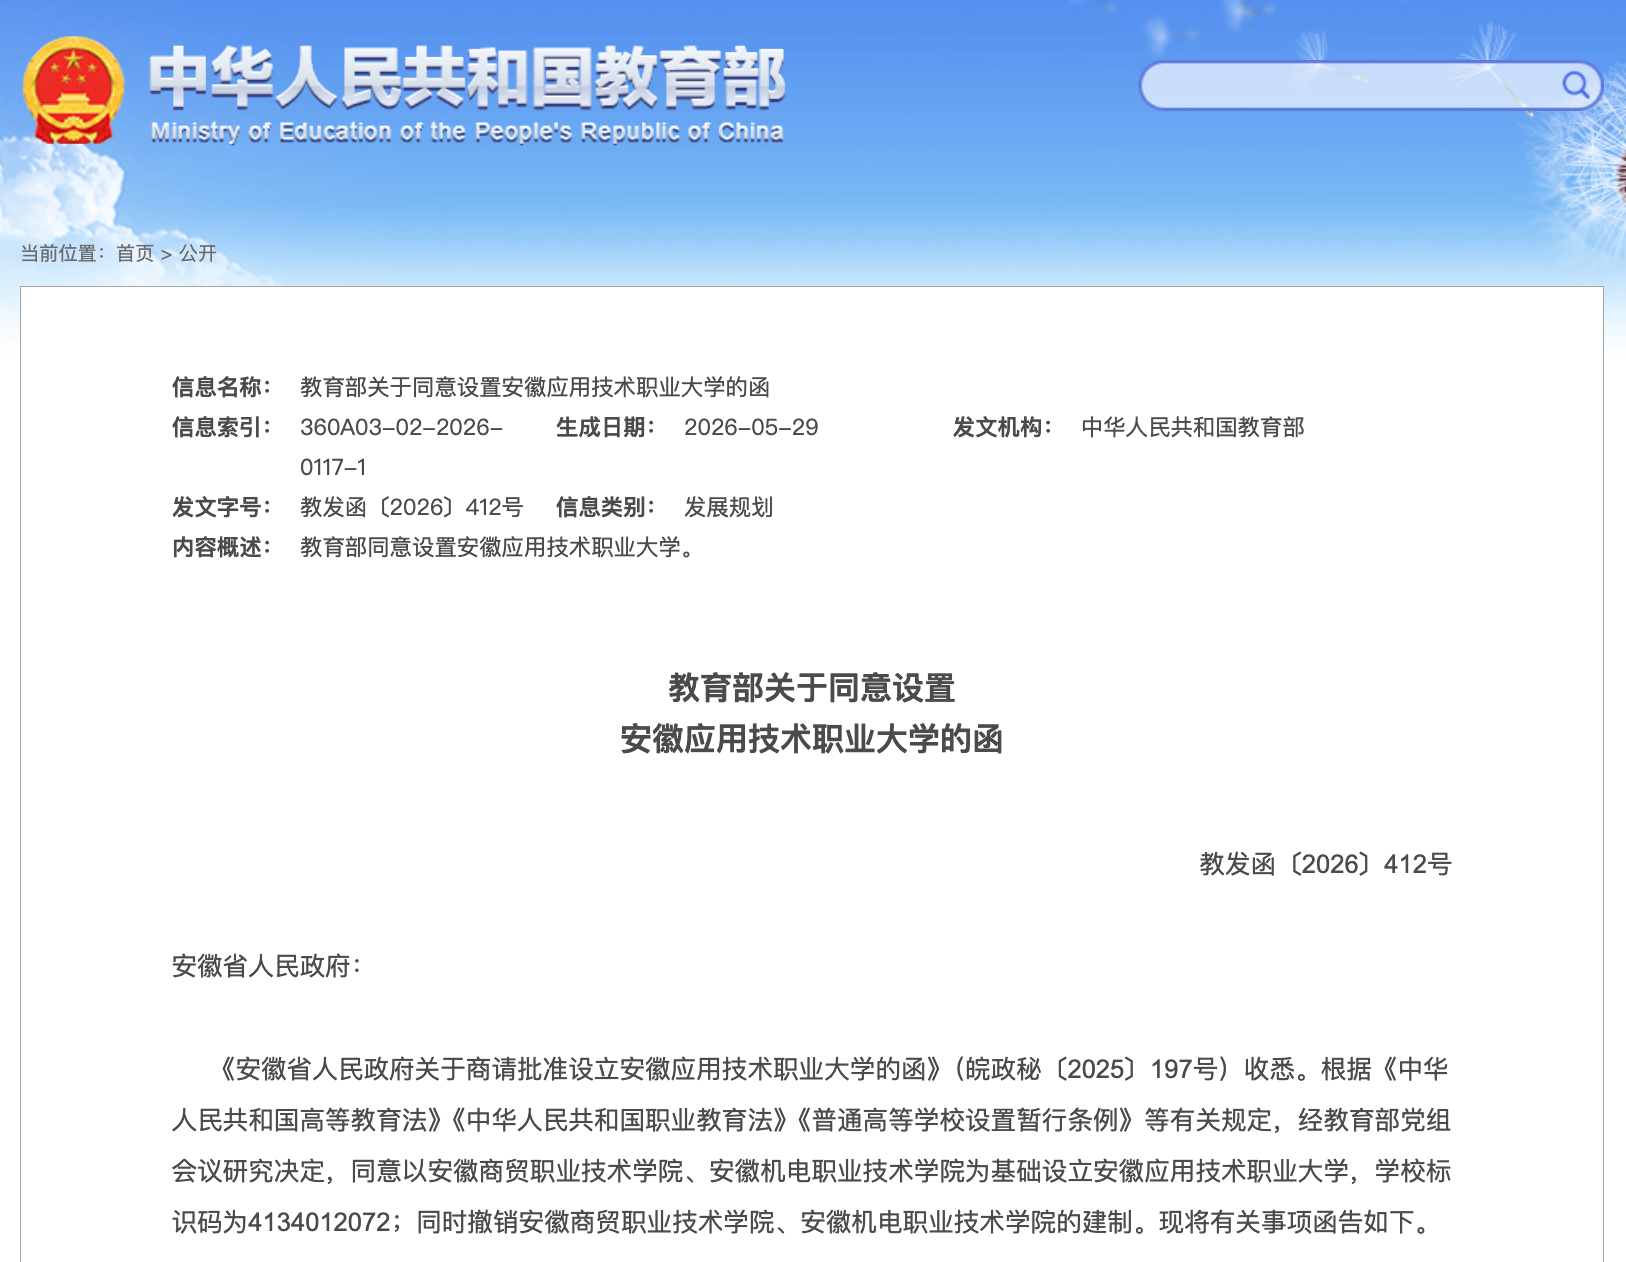Click issuing body value 中华人民共和国教育部
1626x1262 pixels.
(x=1193, y=427)
